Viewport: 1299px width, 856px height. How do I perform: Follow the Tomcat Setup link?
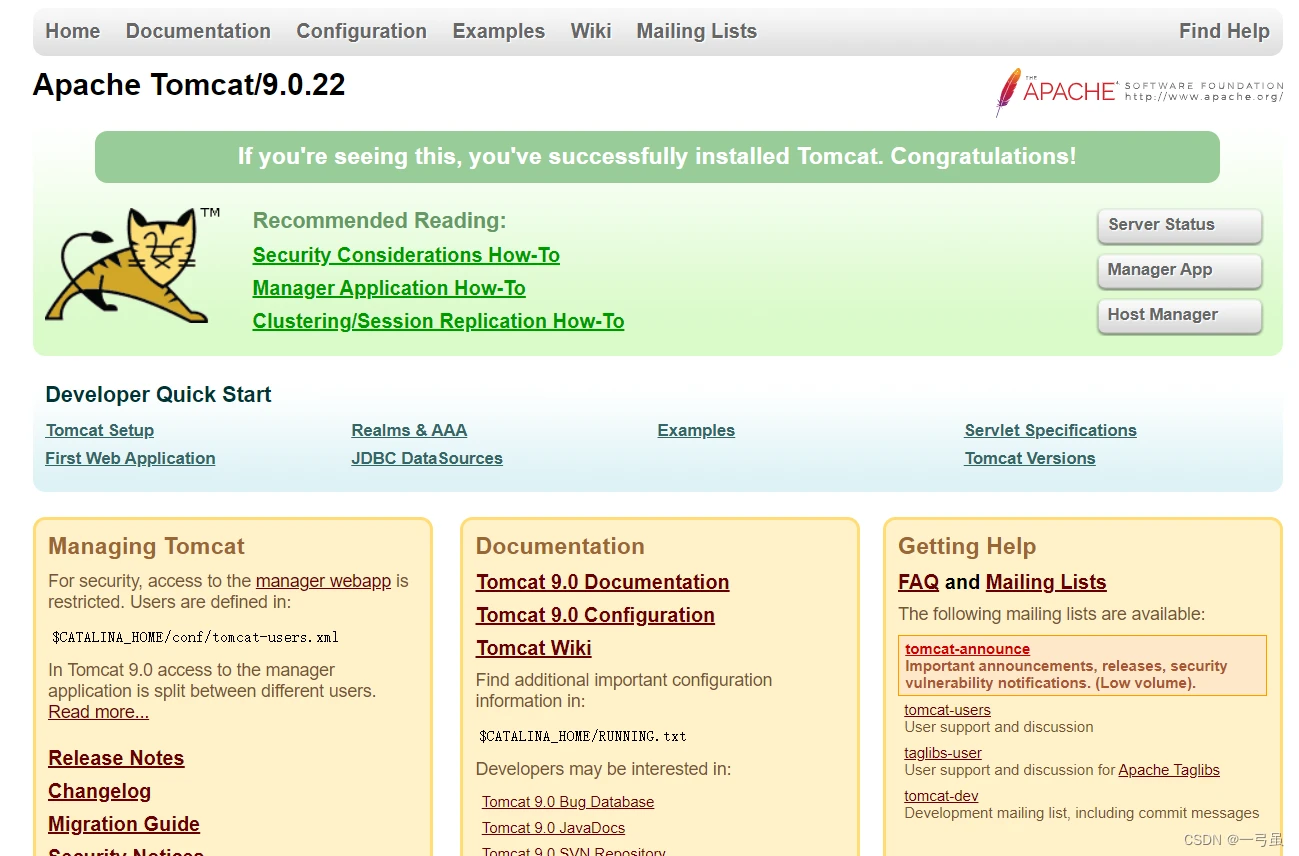[100, 430]
